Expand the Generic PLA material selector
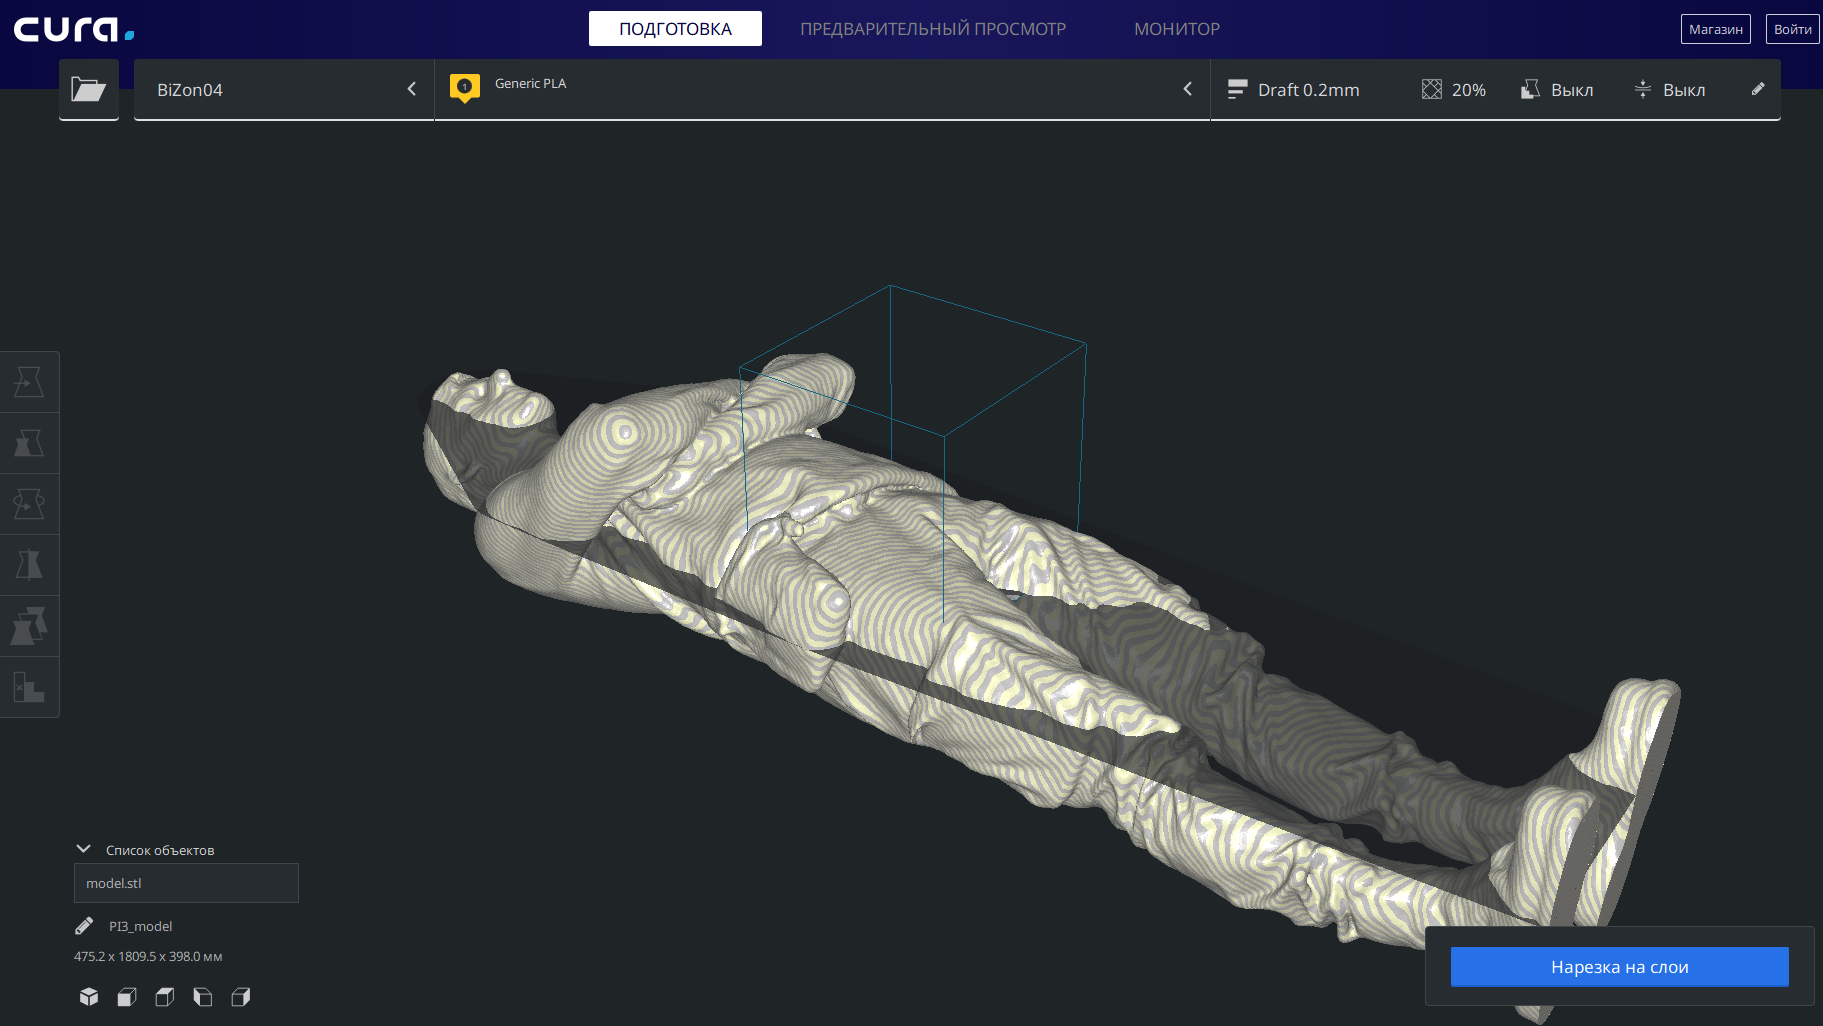 [822, 90]
